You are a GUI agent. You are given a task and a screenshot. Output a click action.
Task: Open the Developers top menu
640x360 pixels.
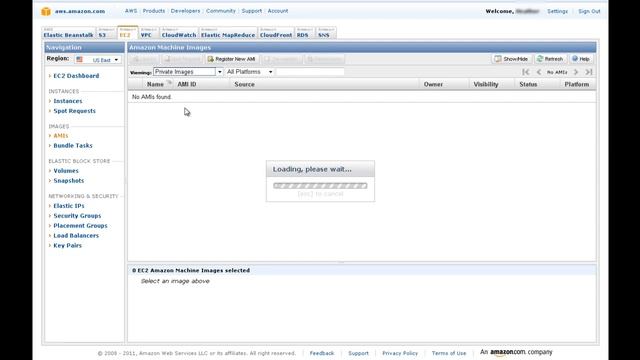(185, 11)
